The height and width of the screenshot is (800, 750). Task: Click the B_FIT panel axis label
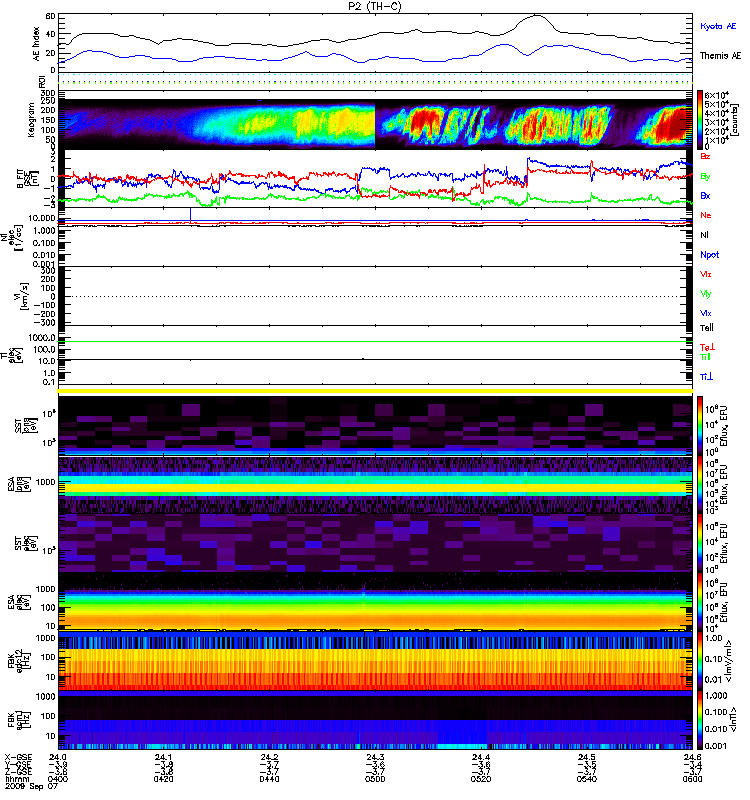click(x=28, y=178)
